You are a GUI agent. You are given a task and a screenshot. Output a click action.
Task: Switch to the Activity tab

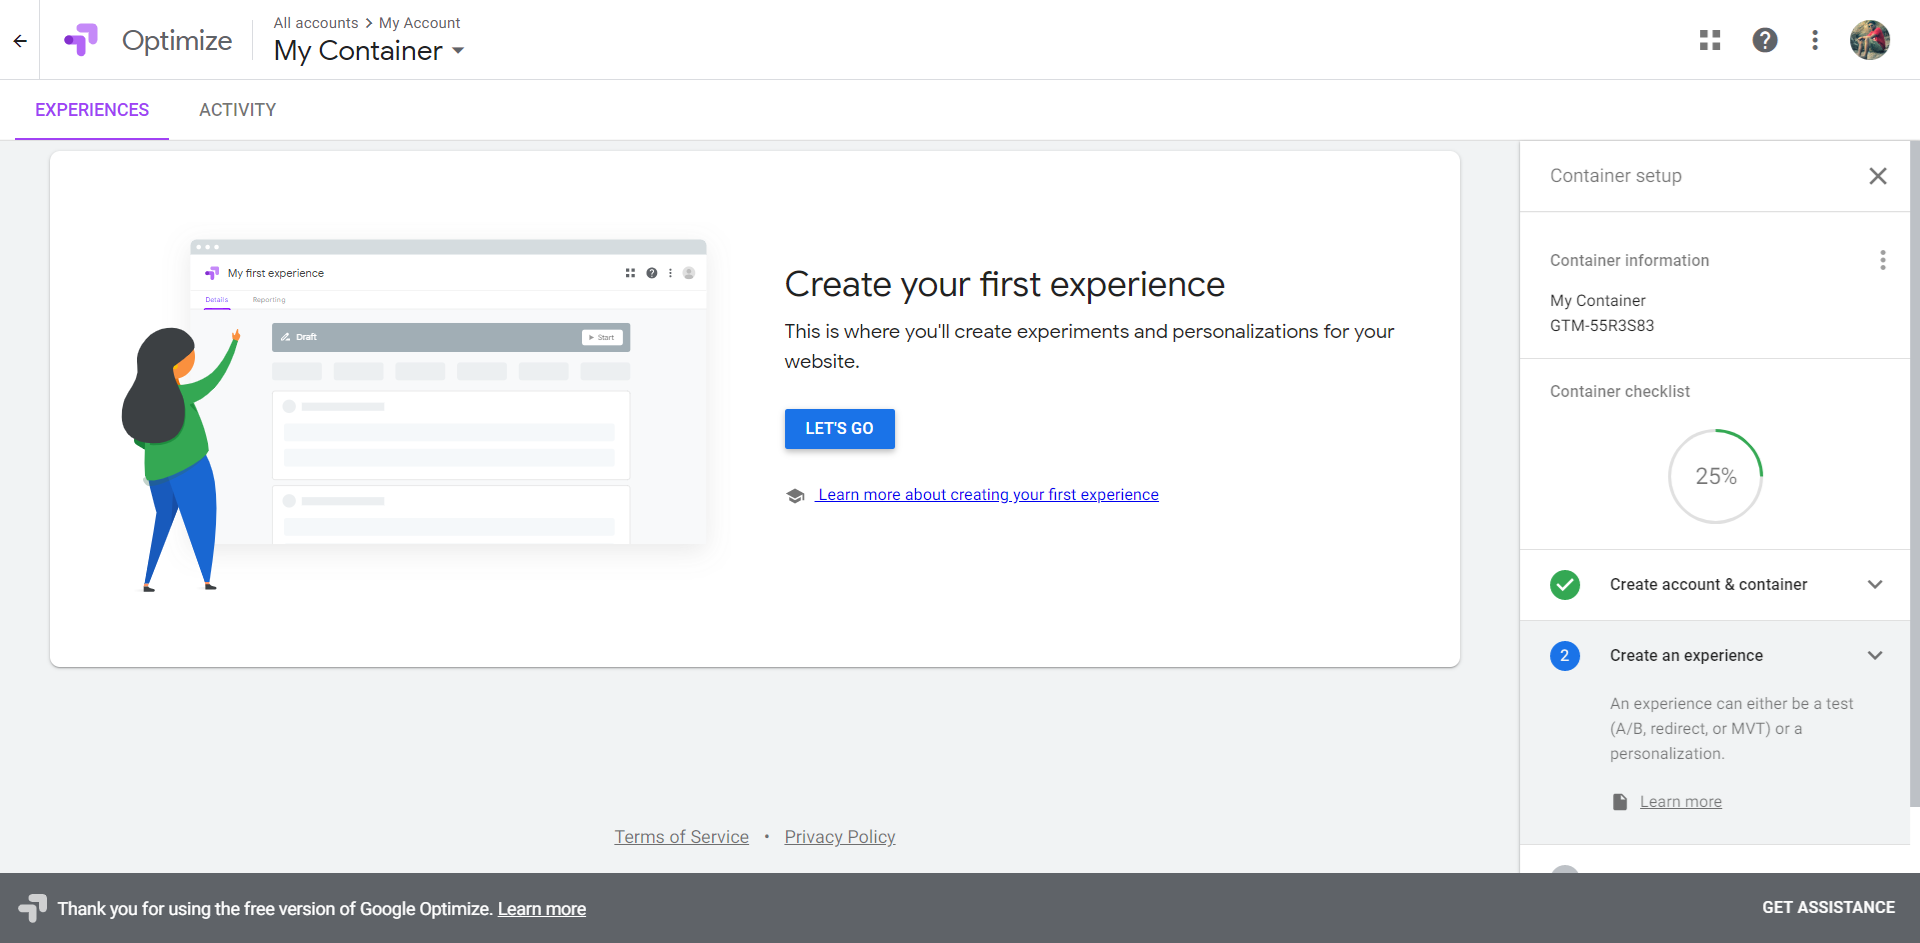pyautogui.click(x=237, y=110)
